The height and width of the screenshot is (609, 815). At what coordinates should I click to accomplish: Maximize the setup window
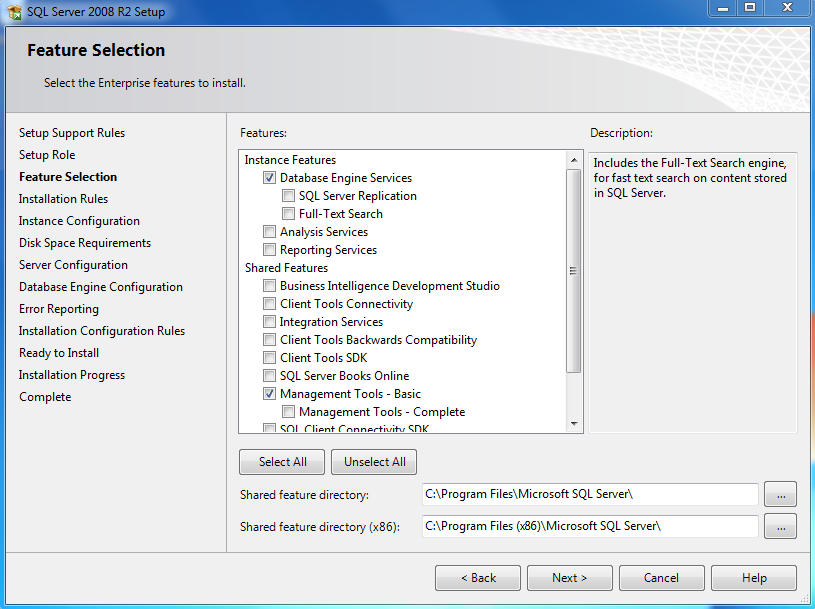point(750,8)
